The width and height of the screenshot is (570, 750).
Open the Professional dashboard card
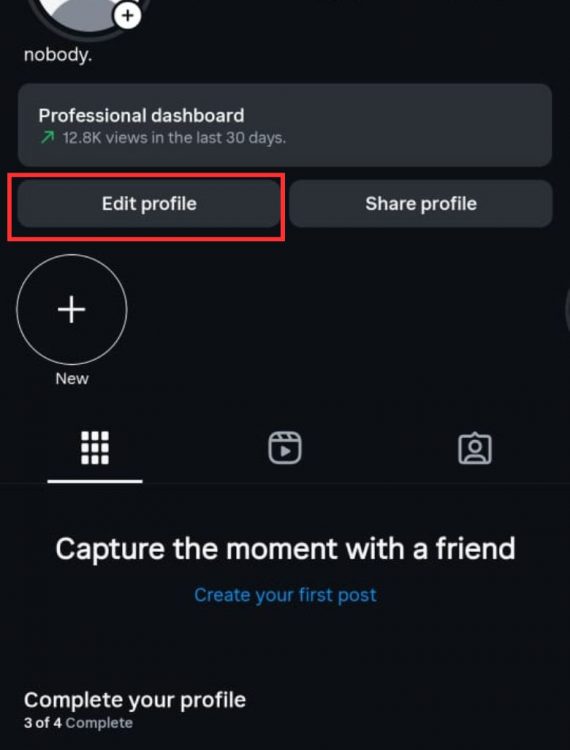point(285,125)
